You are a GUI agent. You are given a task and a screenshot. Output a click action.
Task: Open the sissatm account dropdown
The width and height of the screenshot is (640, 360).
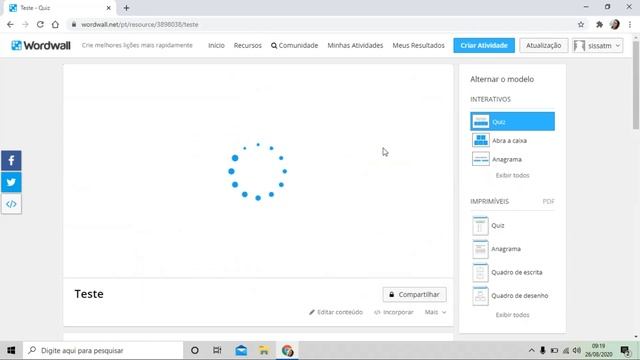point(598,45)
